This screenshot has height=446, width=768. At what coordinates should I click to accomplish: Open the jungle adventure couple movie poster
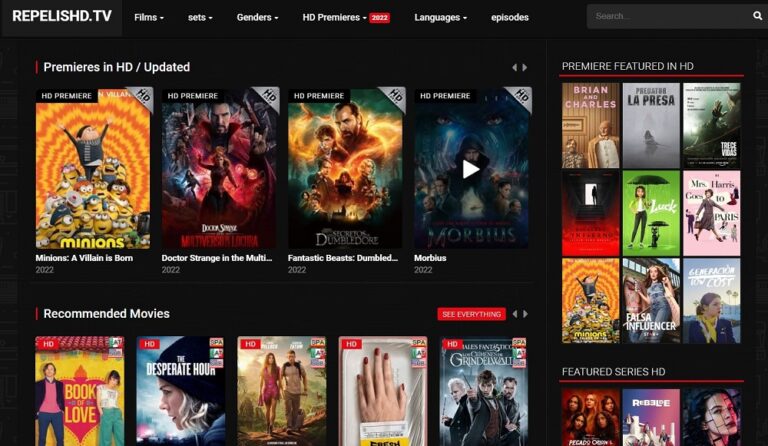click(x=282, y=391)
